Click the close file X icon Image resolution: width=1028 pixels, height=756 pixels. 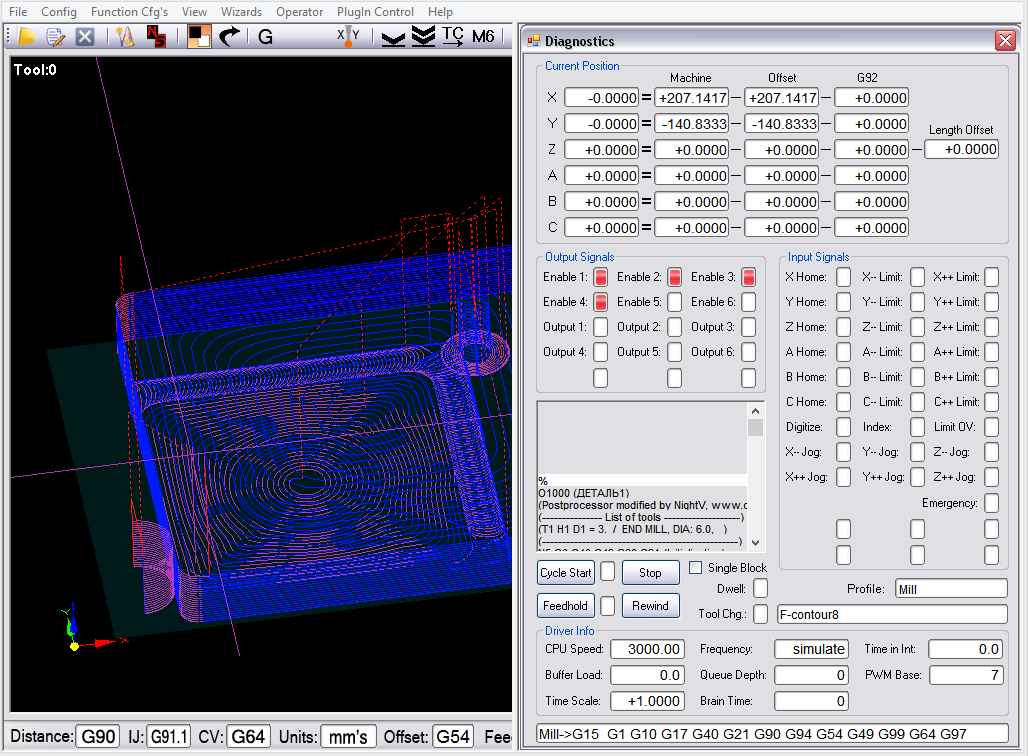point(85,37)
